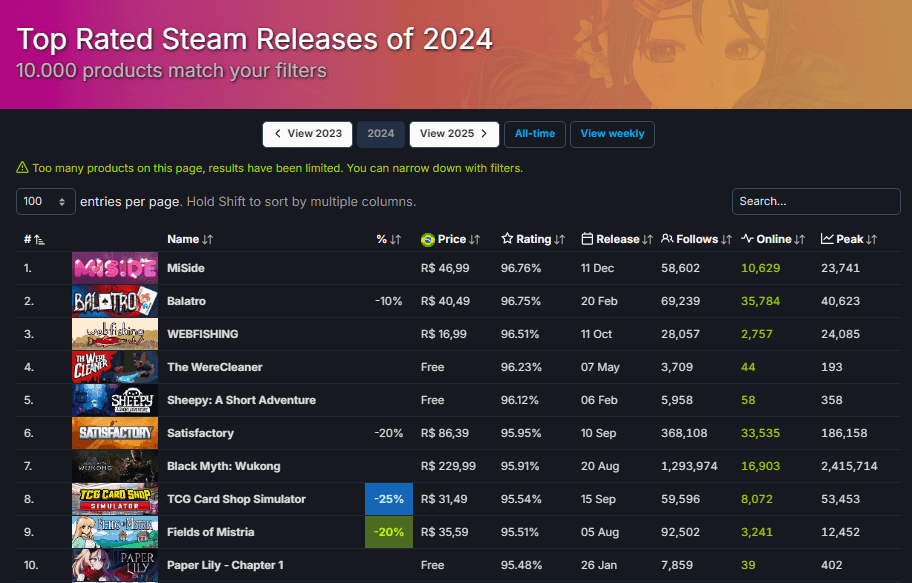The height and width of the screenshot is (583, 912).
Task: Click the warning triangle icon
Action: point(22,168)
